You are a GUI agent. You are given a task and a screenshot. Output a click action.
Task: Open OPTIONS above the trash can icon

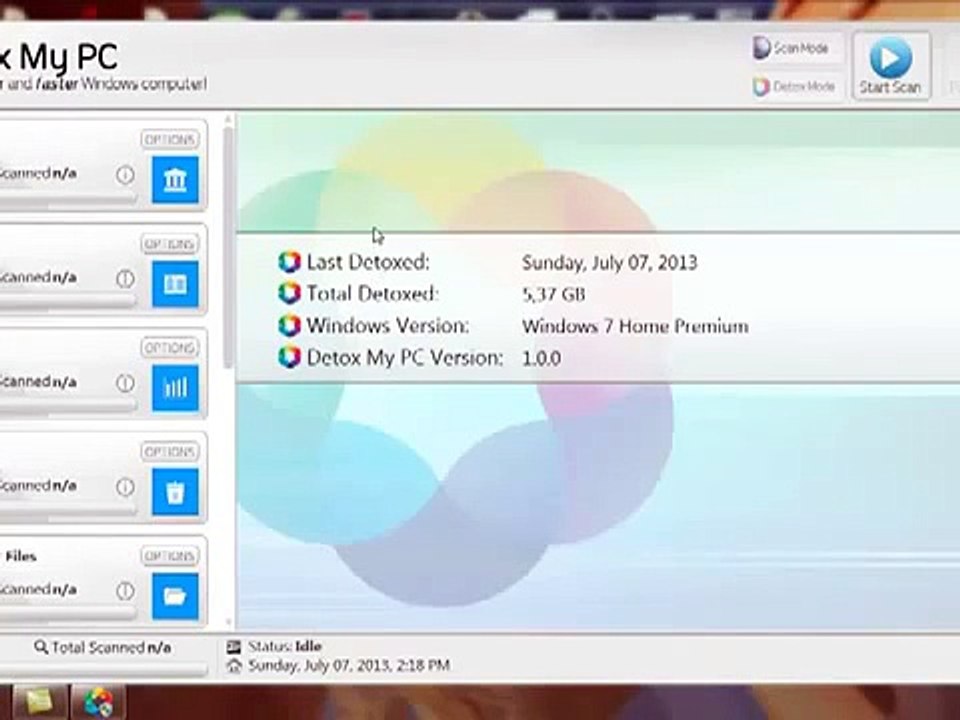[x=170, y=452]
